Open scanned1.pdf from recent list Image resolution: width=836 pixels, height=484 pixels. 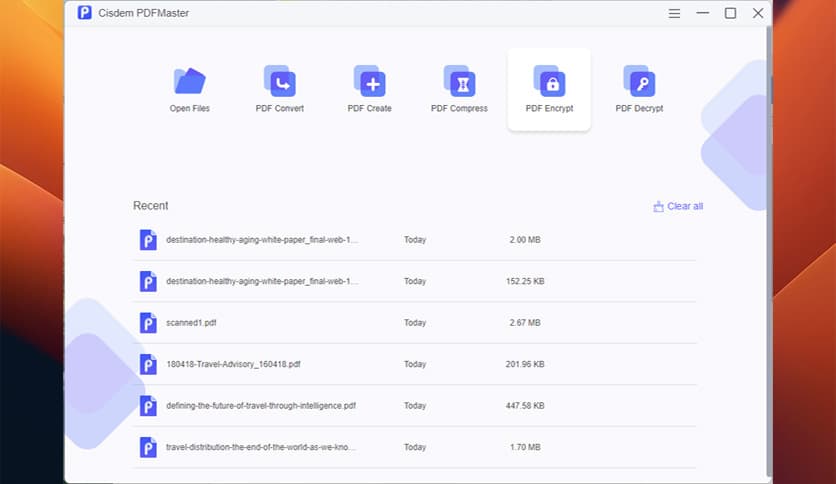(191, 322)
